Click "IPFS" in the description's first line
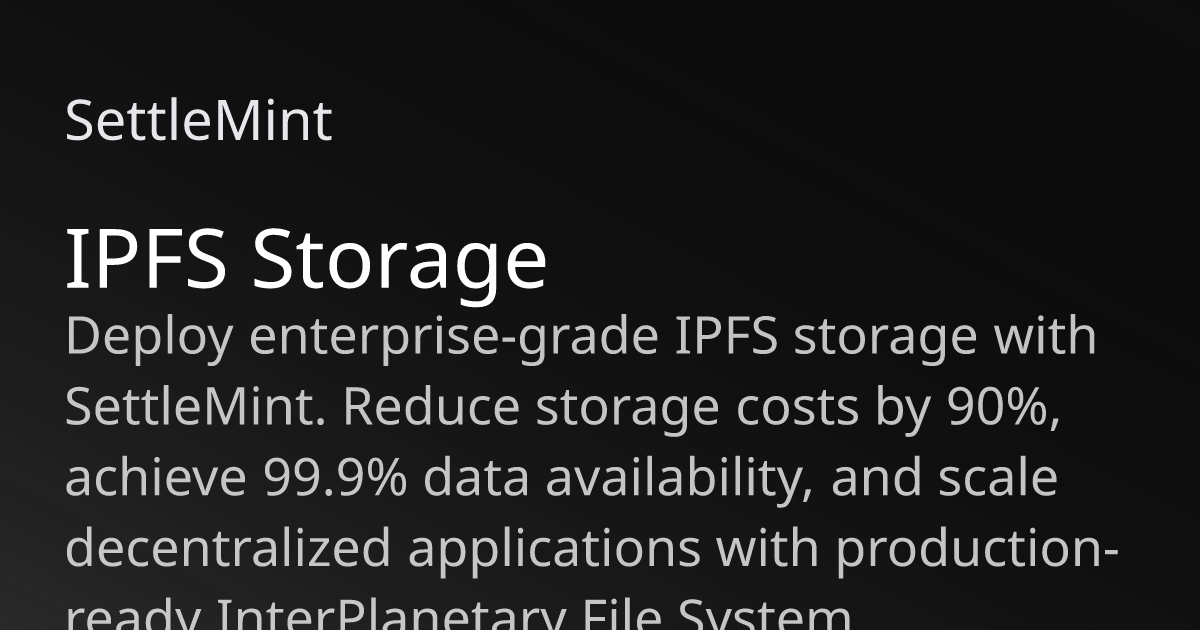Viewport: 1200px width, 630px height. point(727,338)
